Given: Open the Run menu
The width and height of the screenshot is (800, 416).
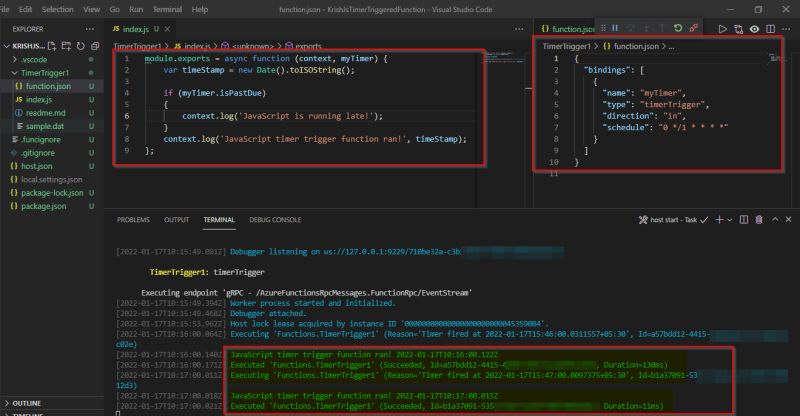Looking at the screenshot, I should [x=136, y=9].
